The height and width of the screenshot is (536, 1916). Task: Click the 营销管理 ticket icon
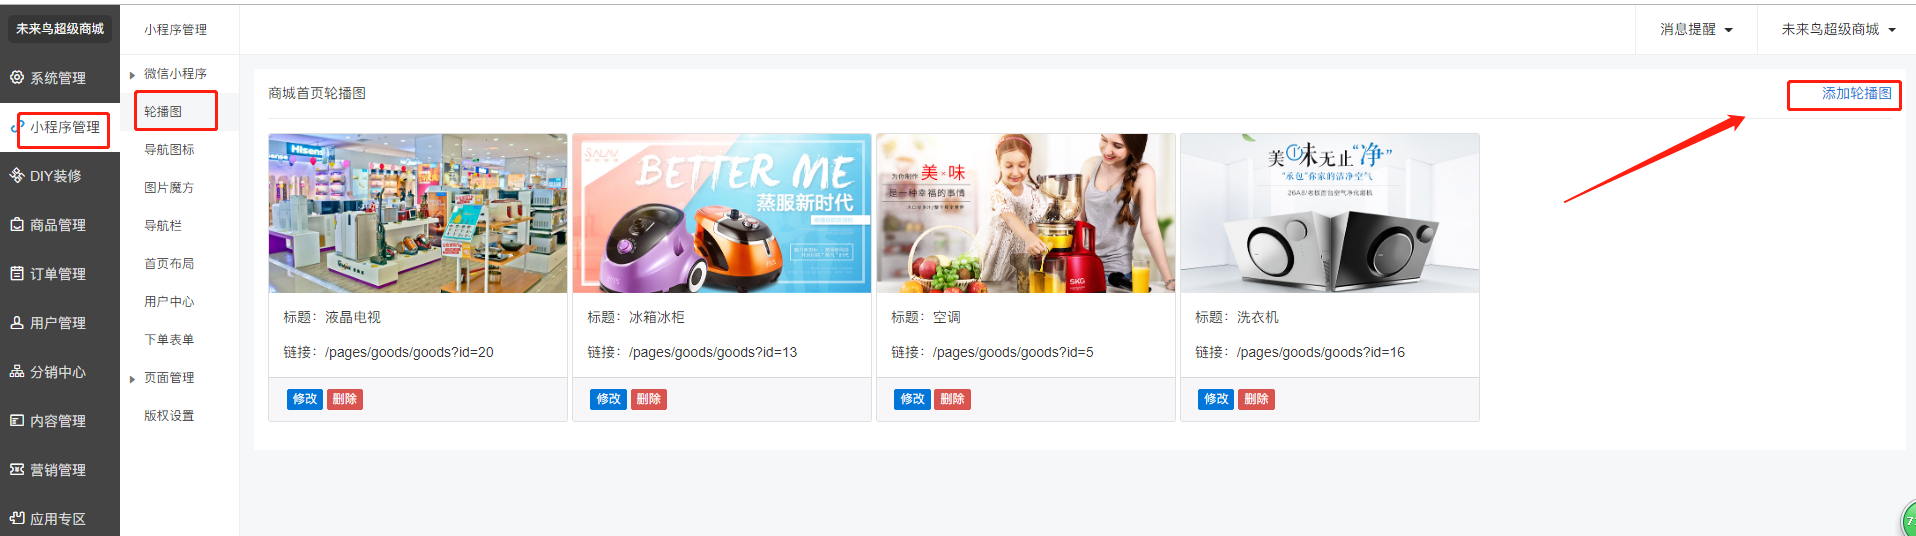point(17,469)
